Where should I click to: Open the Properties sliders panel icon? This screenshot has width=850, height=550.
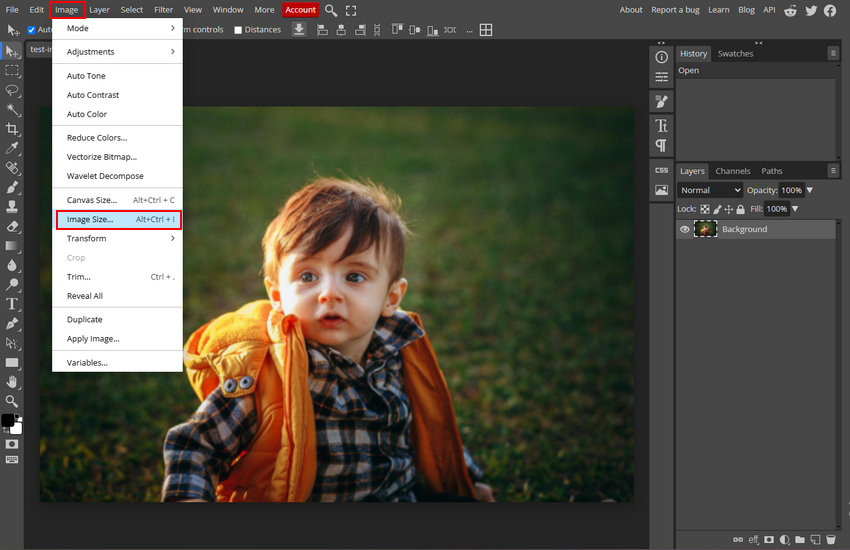[661, 77]
